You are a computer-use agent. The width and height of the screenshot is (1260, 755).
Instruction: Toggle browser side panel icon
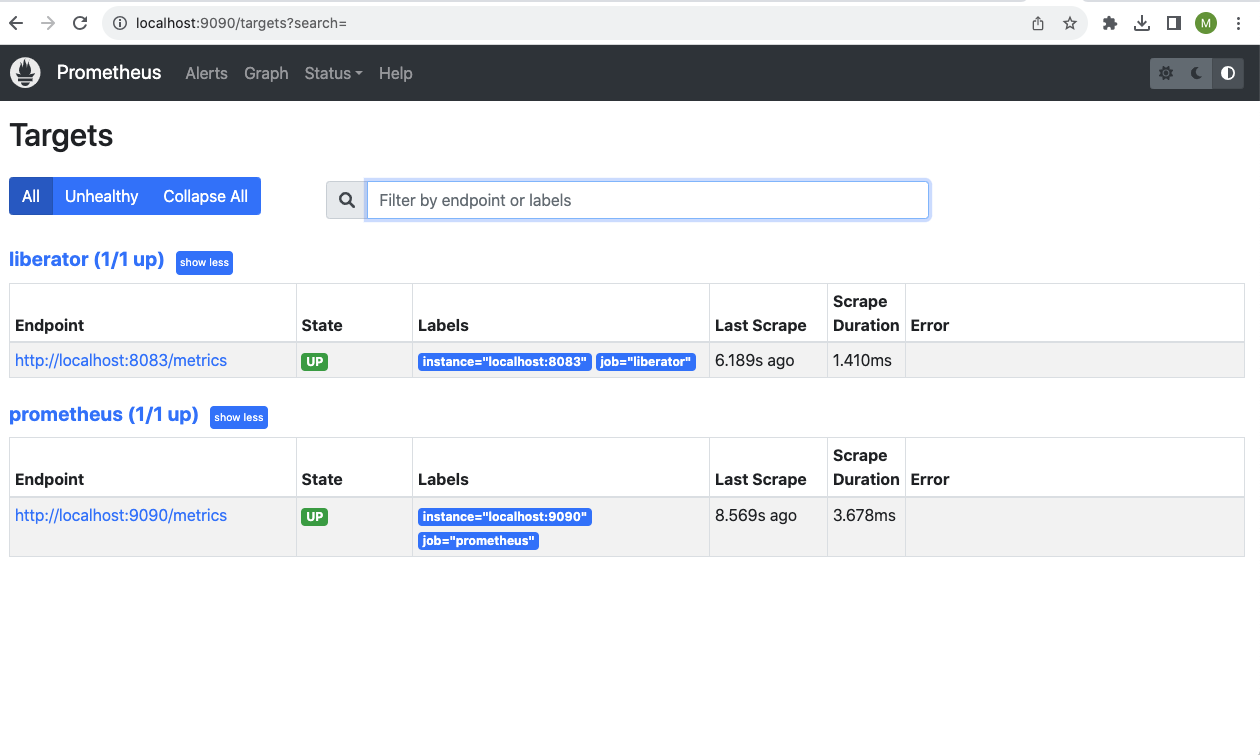pos(1174,23)
